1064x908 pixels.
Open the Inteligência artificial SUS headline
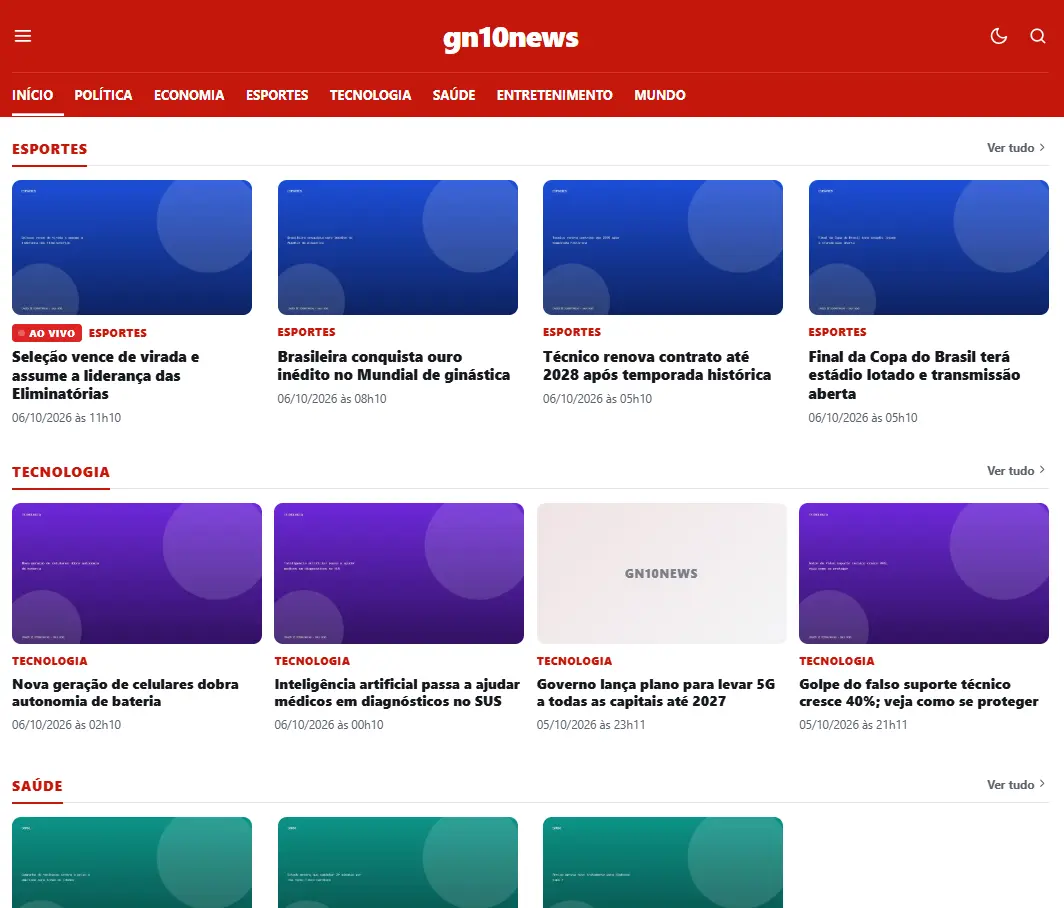tap(397, 693)
